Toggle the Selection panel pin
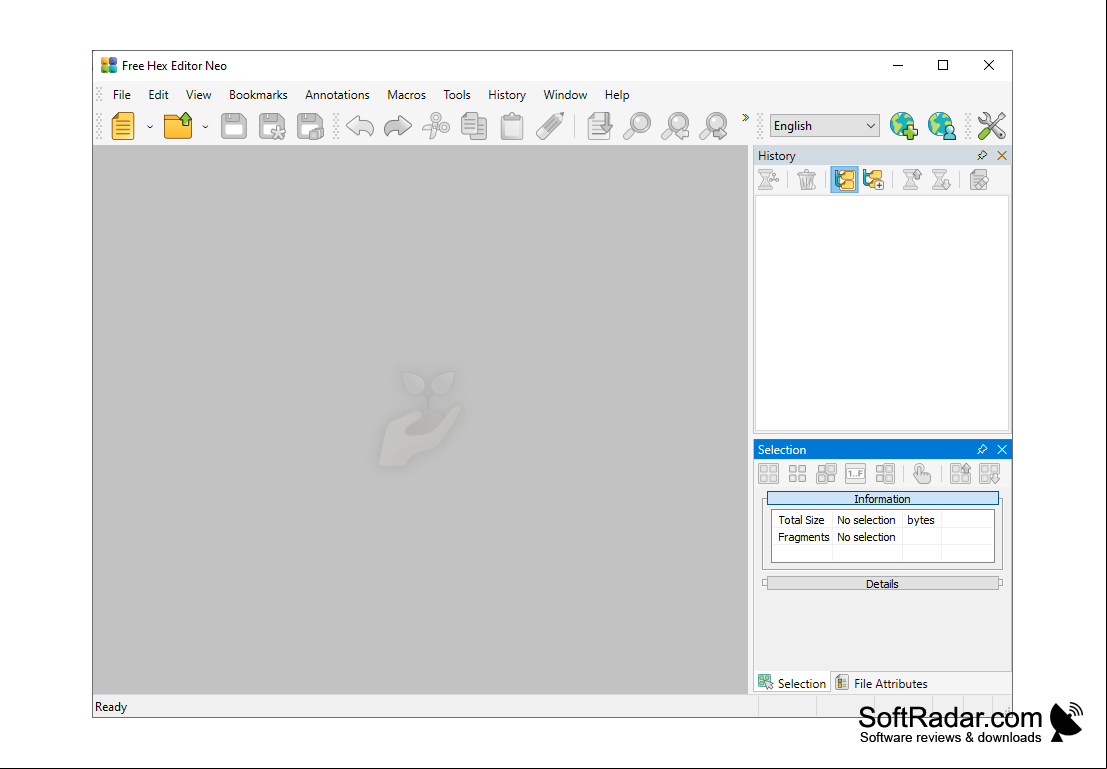The height and width of the screenshot is (769, 1107). pyautogui.click(x=982, y=449)
